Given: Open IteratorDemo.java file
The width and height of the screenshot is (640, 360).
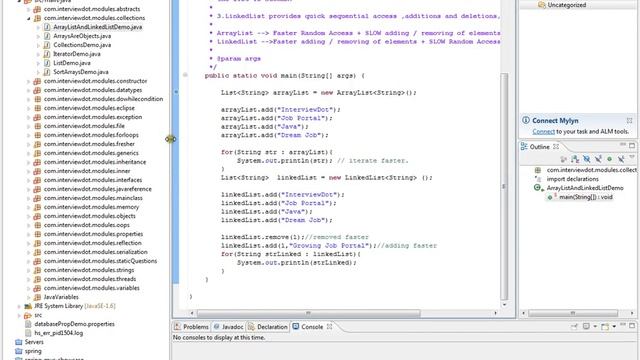Looking at the screenshot, I should click(x=77, y=54).
